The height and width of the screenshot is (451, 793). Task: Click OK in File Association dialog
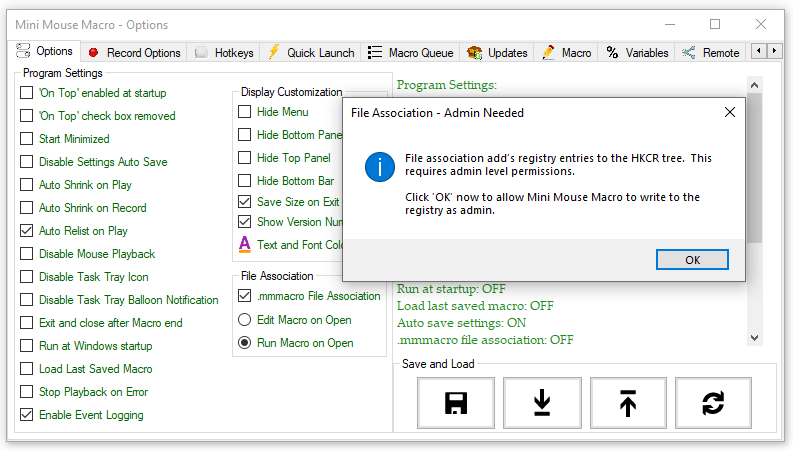tap(692, 260)
